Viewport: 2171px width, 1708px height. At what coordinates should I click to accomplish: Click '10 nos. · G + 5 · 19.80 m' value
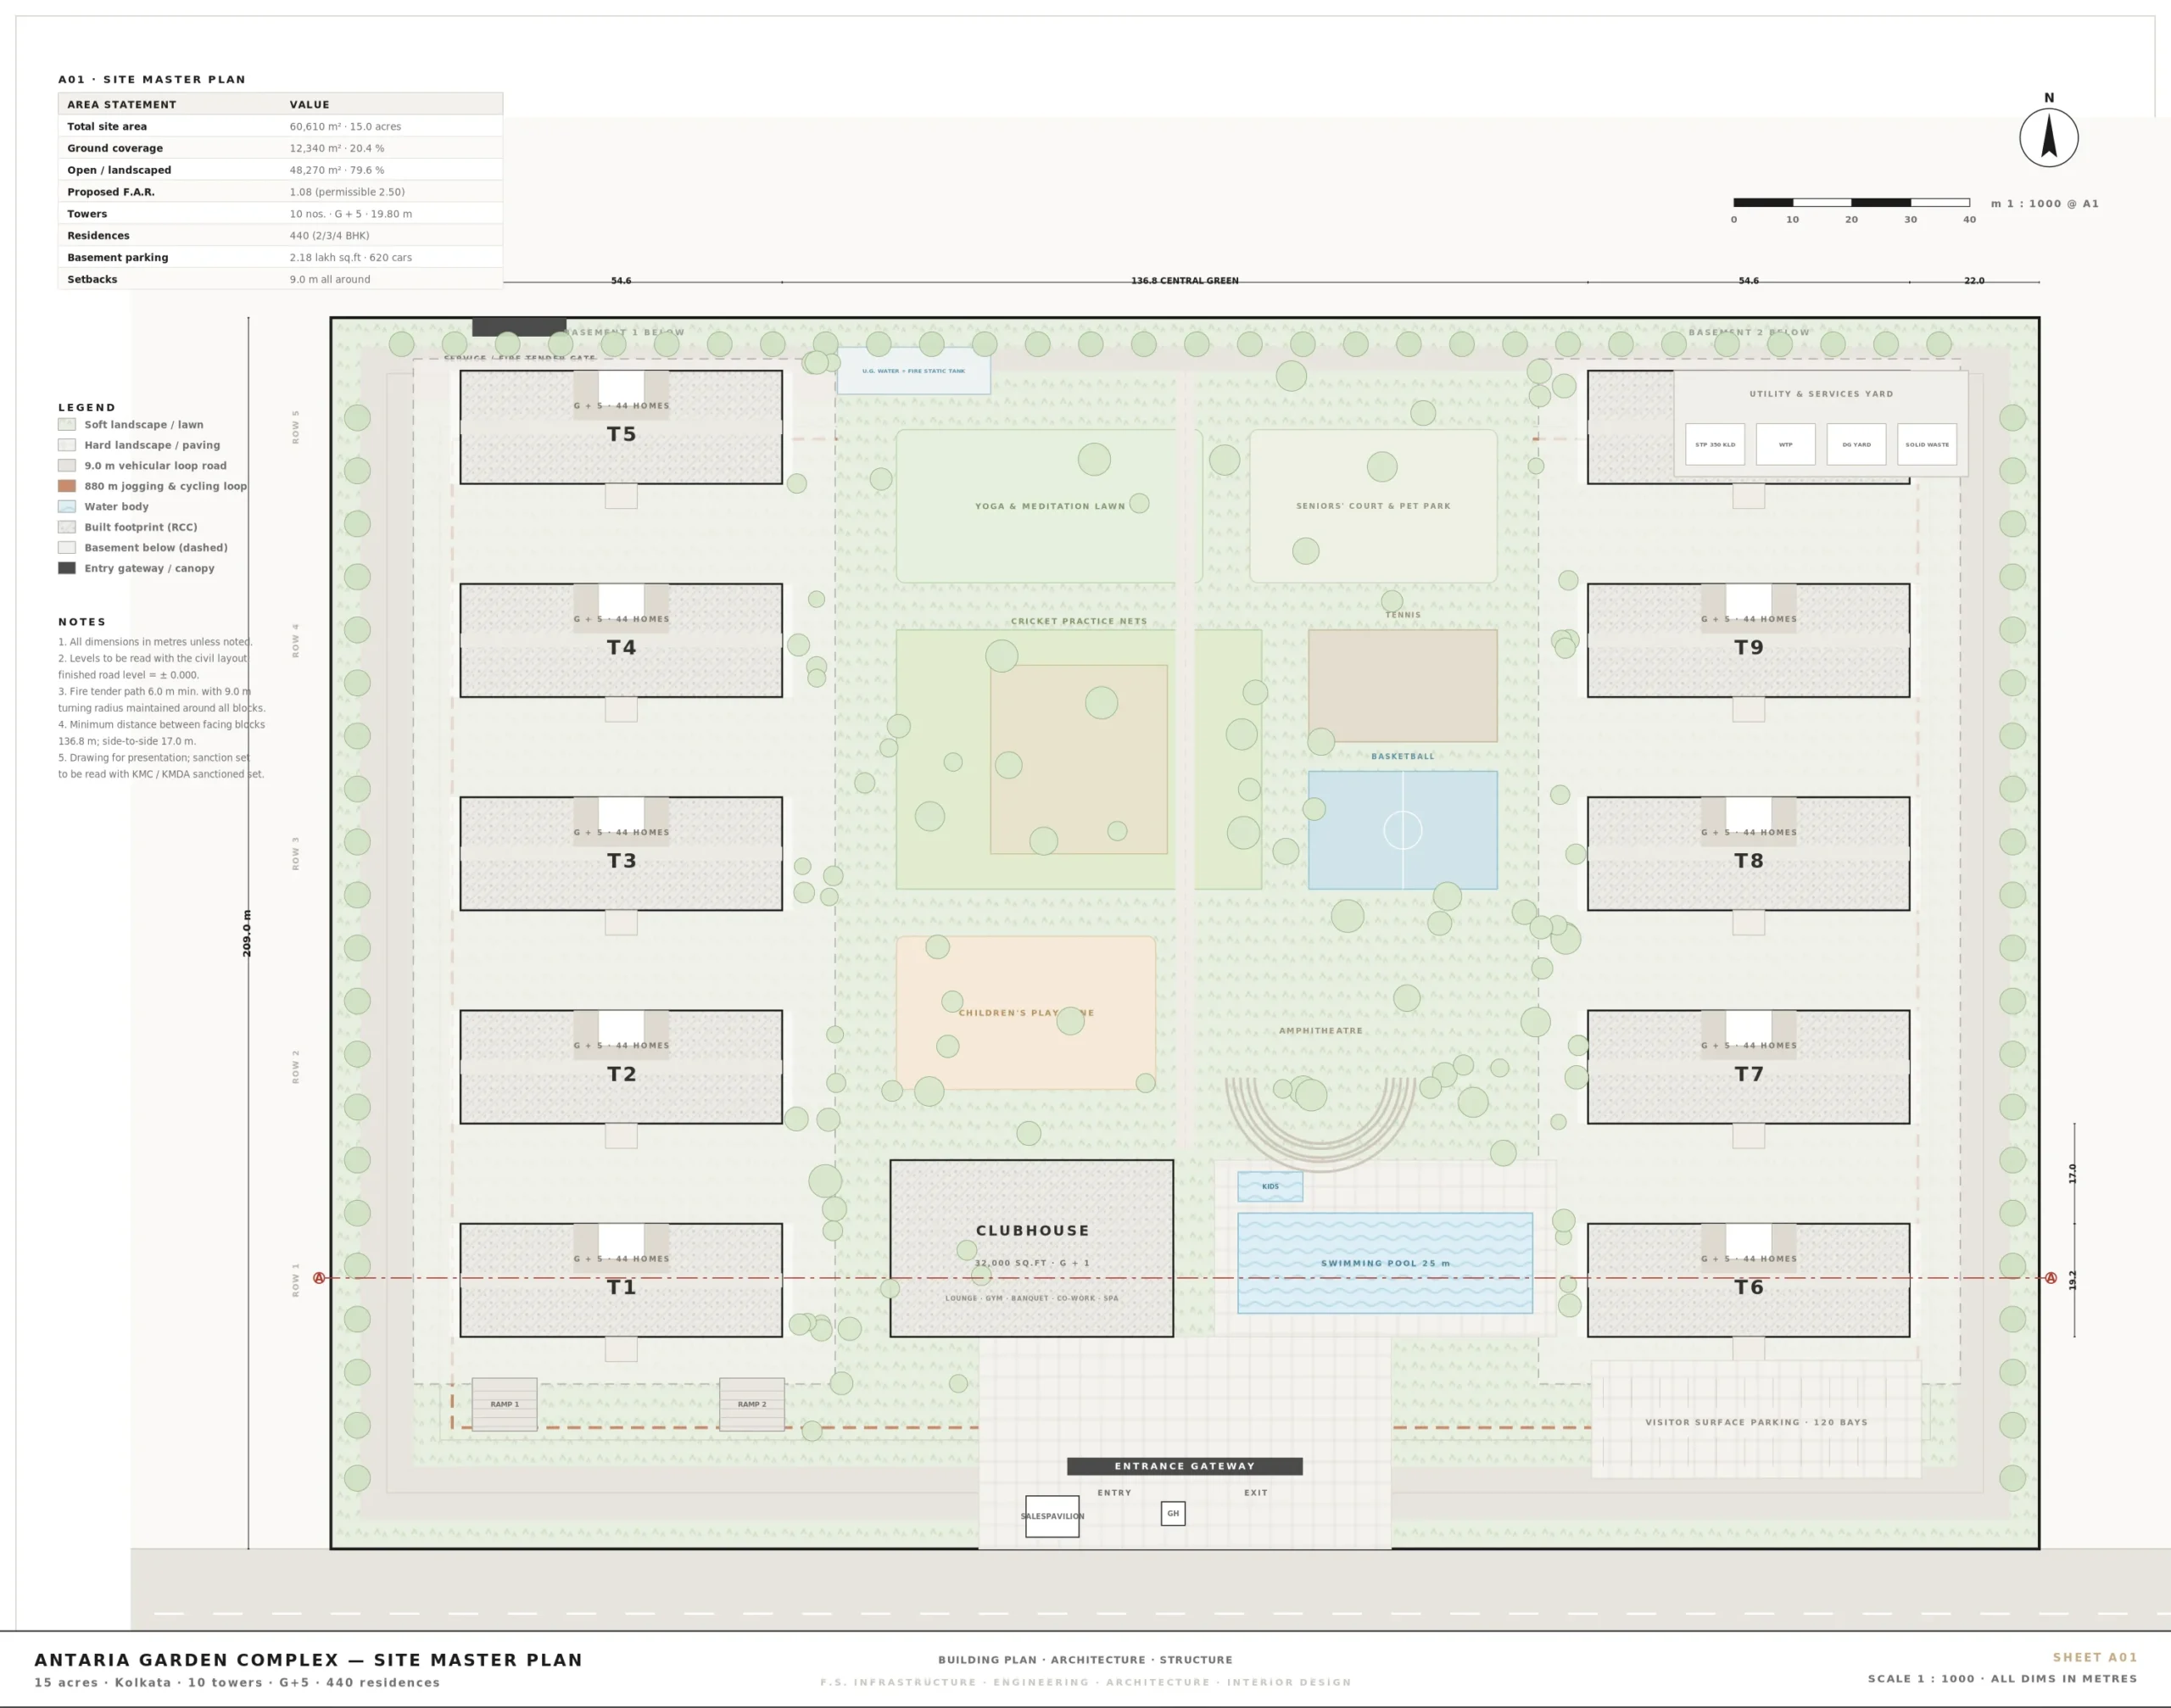tap(351, 214)
